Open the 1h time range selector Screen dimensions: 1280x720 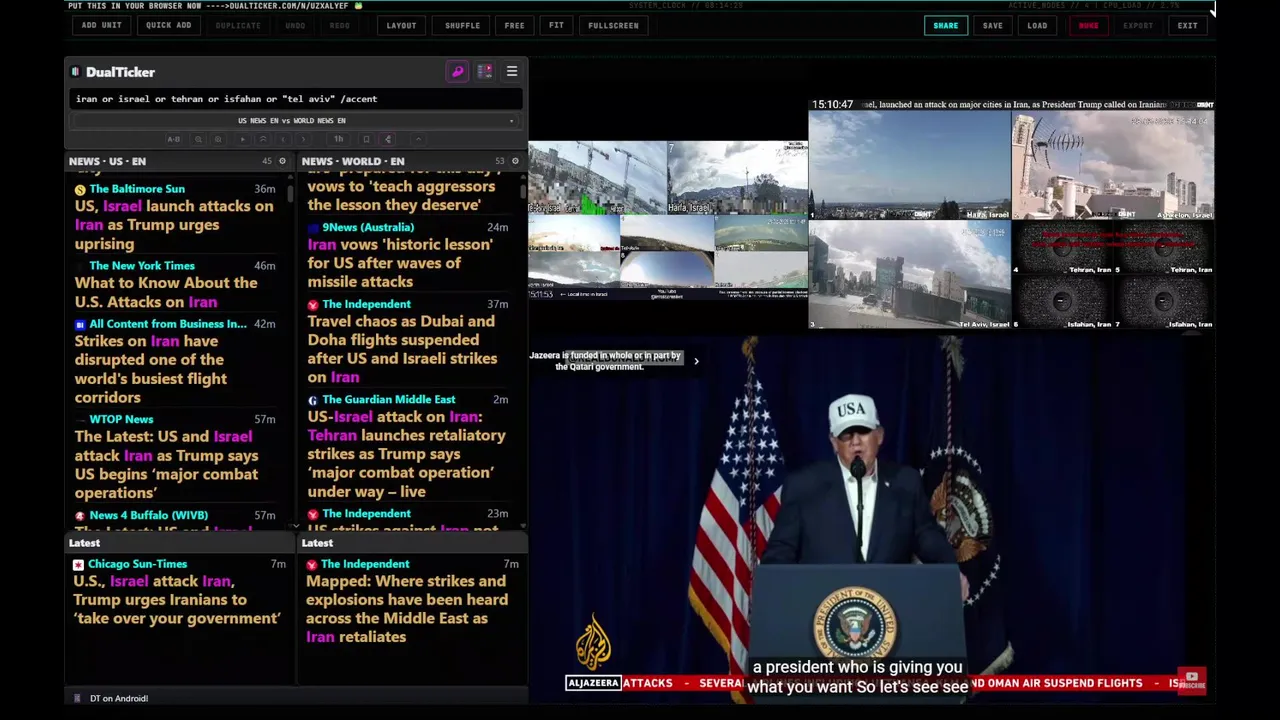coord(339,139)
